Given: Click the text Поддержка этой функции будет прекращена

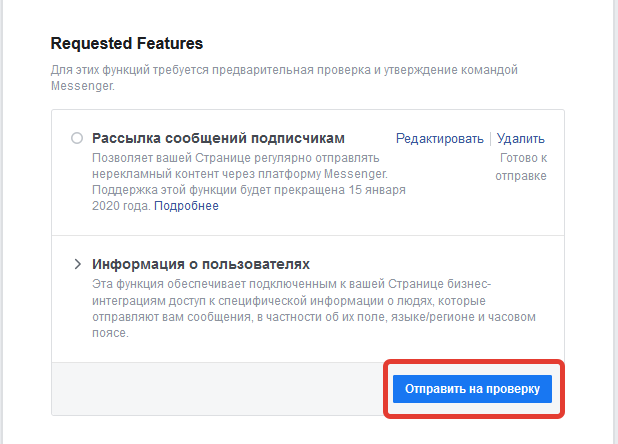Looking at the screenshot, I should (x=218, y=190).
